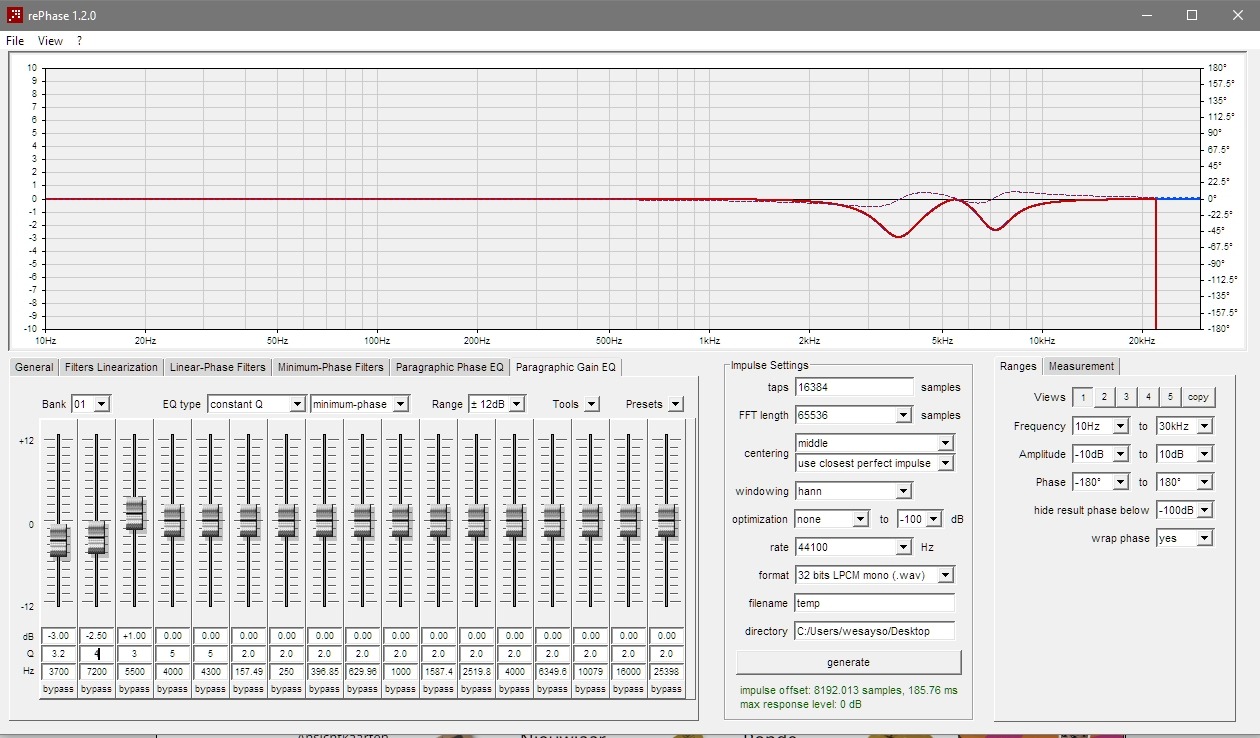The image size is (1260, 738).
Task: Open the Amplitude -10dB dropdown
Action: (1100, 454)
